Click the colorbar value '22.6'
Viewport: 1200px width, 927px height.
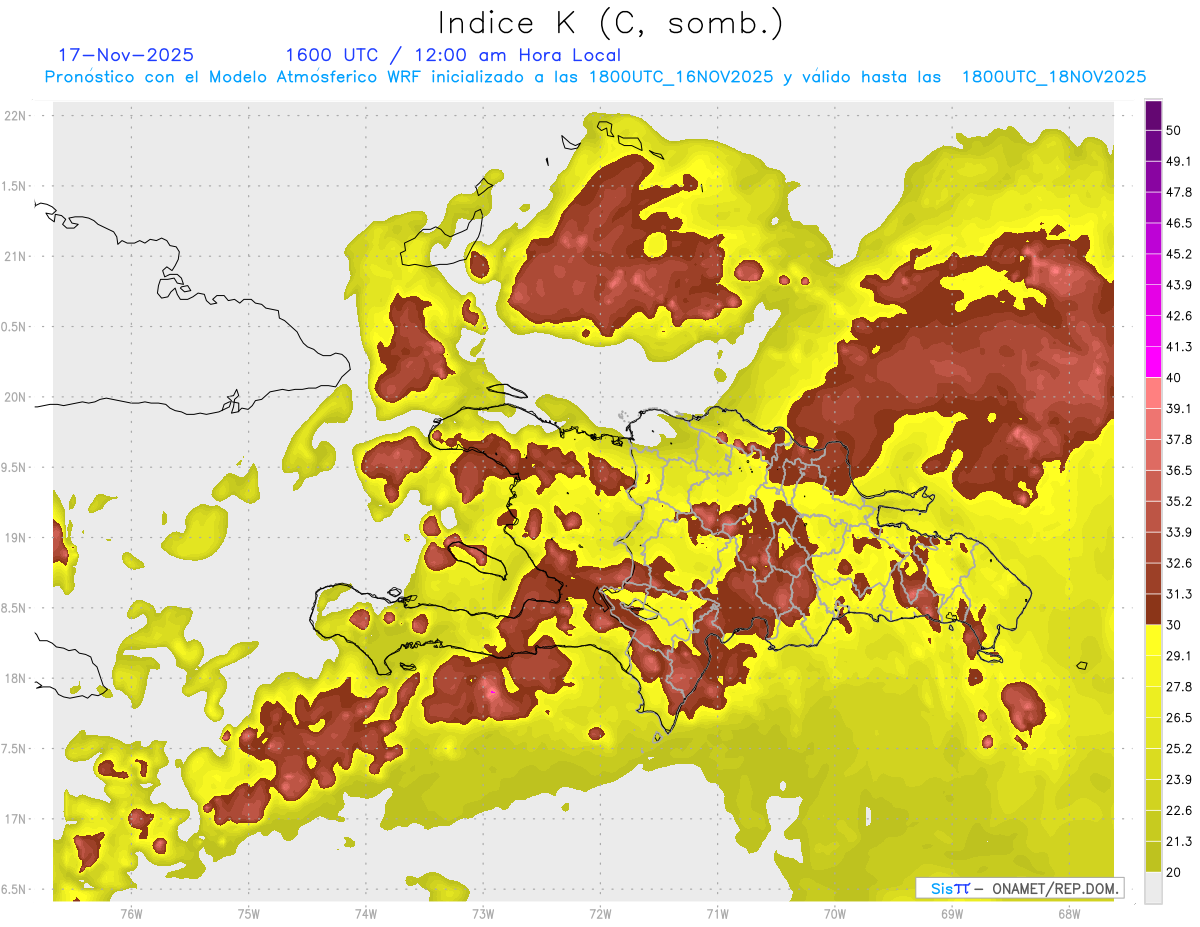coord(1179,810)
